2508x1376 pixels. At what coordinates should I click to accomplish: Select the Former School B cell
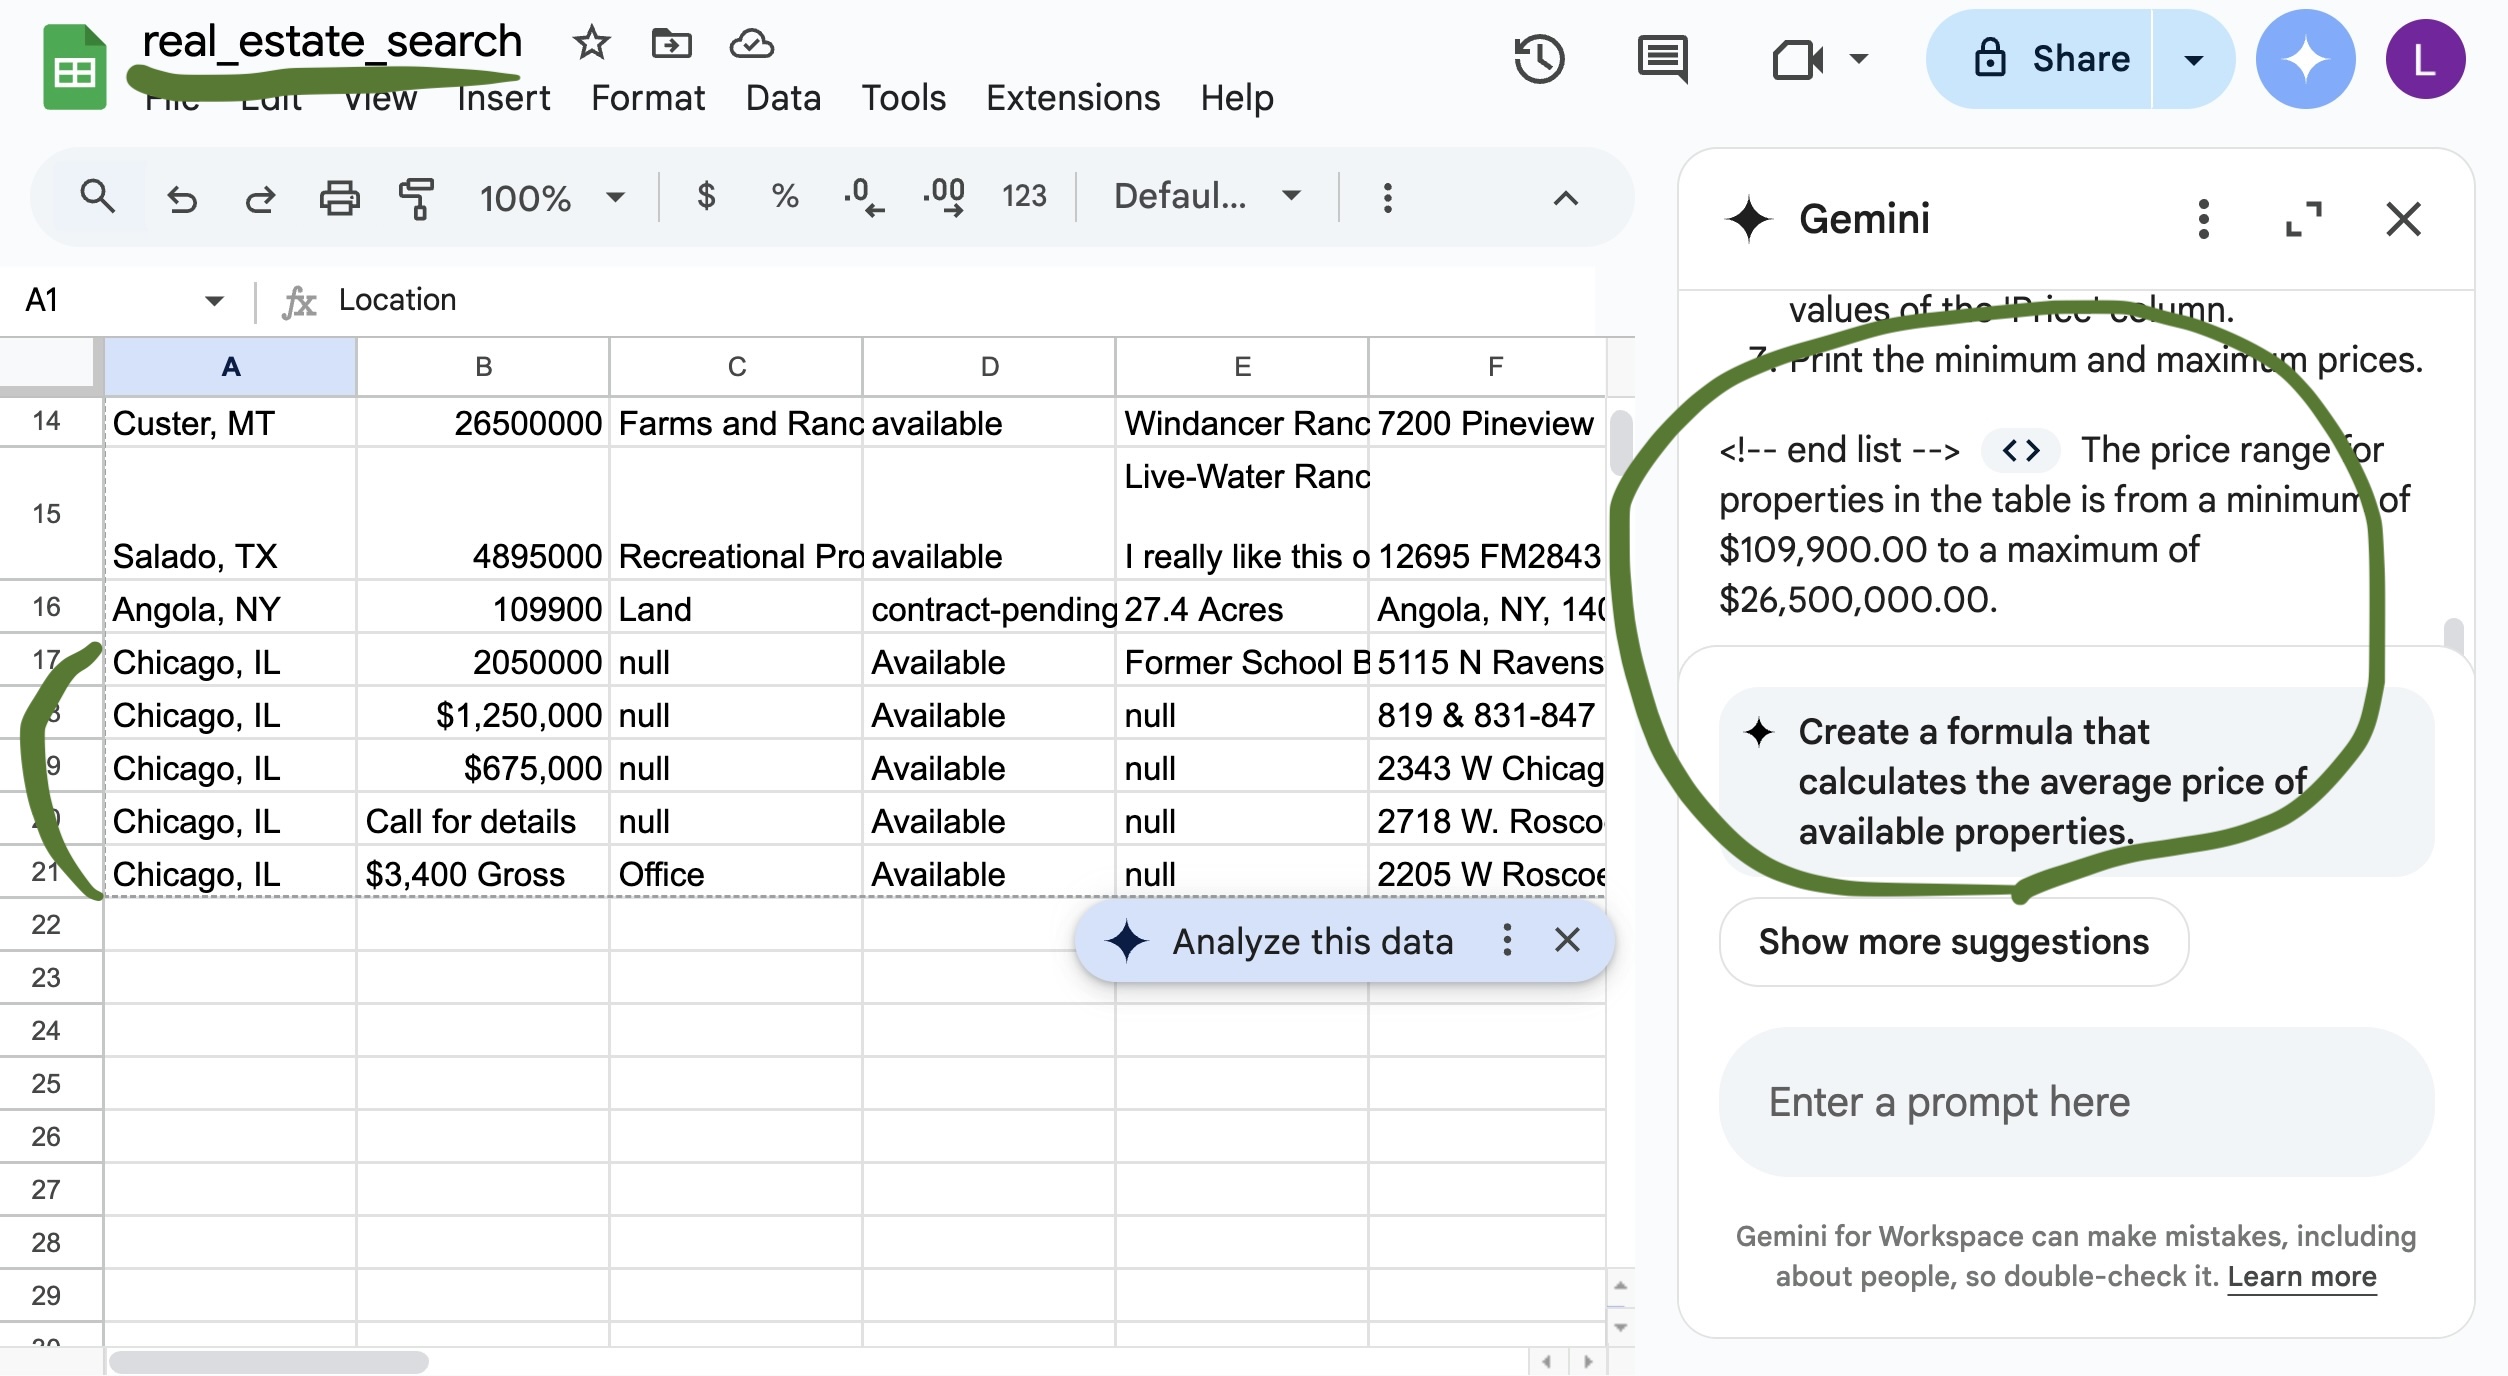pyautogui.click(x=1242, y=662)
